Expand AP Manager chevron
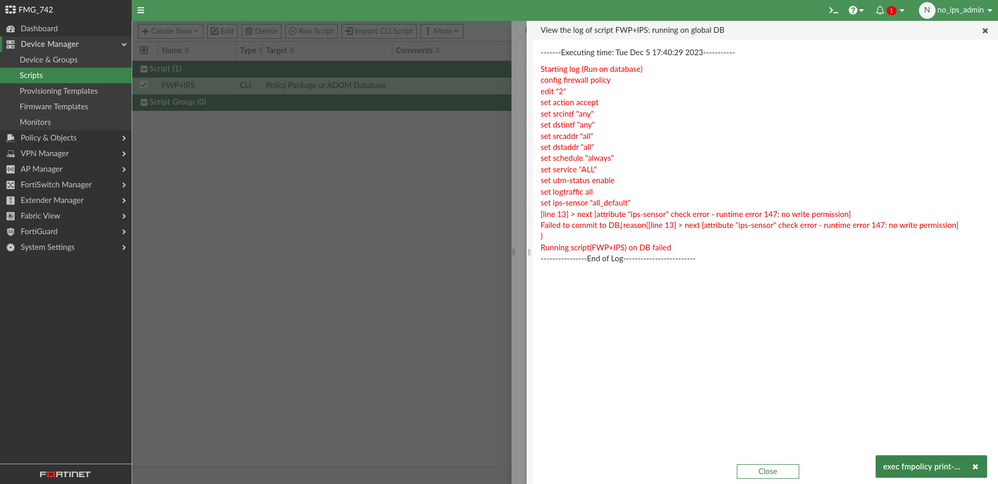 click(124, 169)
